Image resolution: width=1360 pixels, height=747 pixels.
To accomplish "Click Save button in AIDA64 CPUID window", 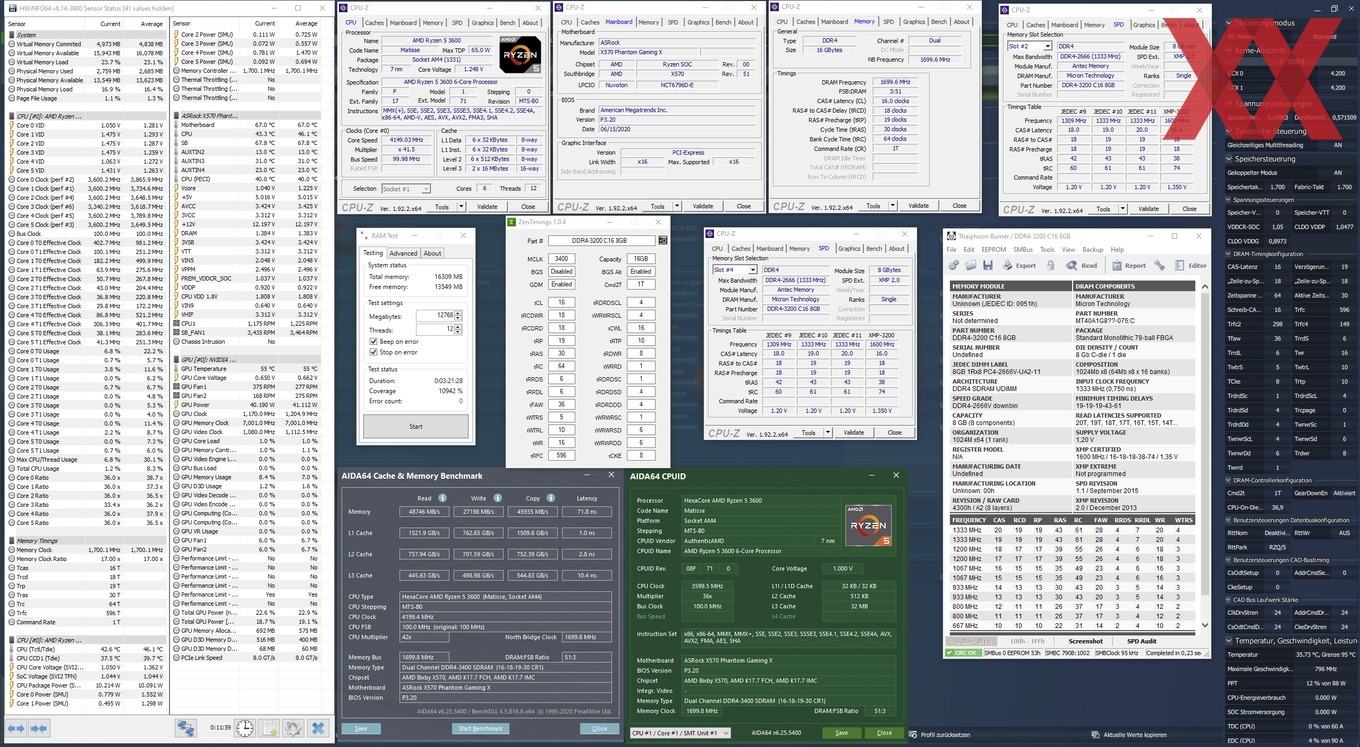I will click(x=841, y=732).
